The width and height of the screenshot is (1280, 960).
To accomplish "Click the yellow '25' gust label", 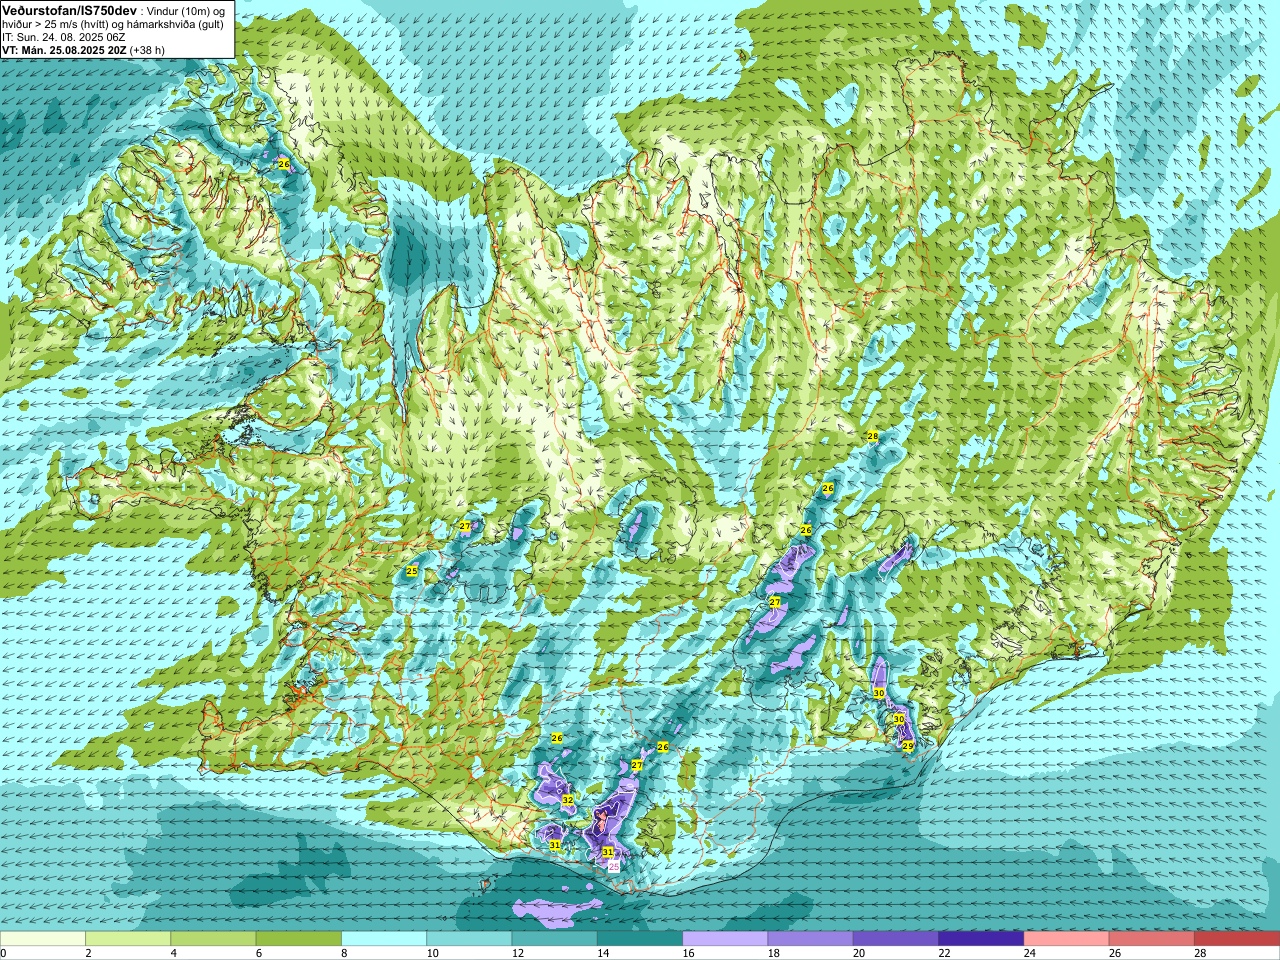I will (x=411, y=571).
